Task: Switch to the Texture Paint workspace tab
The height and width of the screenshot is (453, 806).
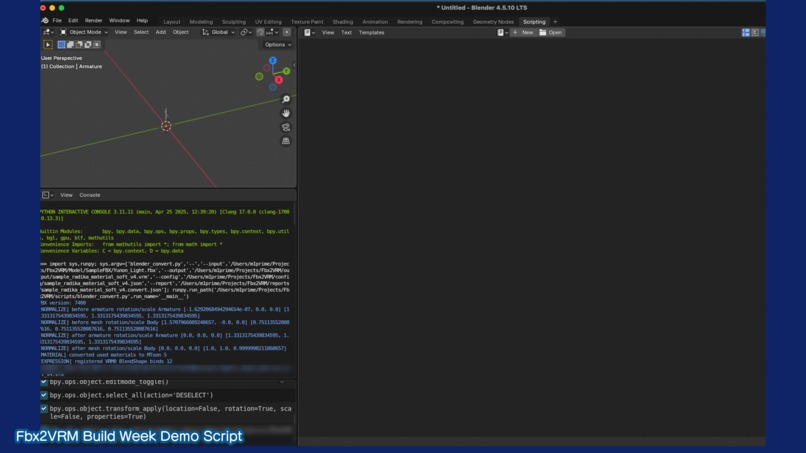Action: point(307,22)
